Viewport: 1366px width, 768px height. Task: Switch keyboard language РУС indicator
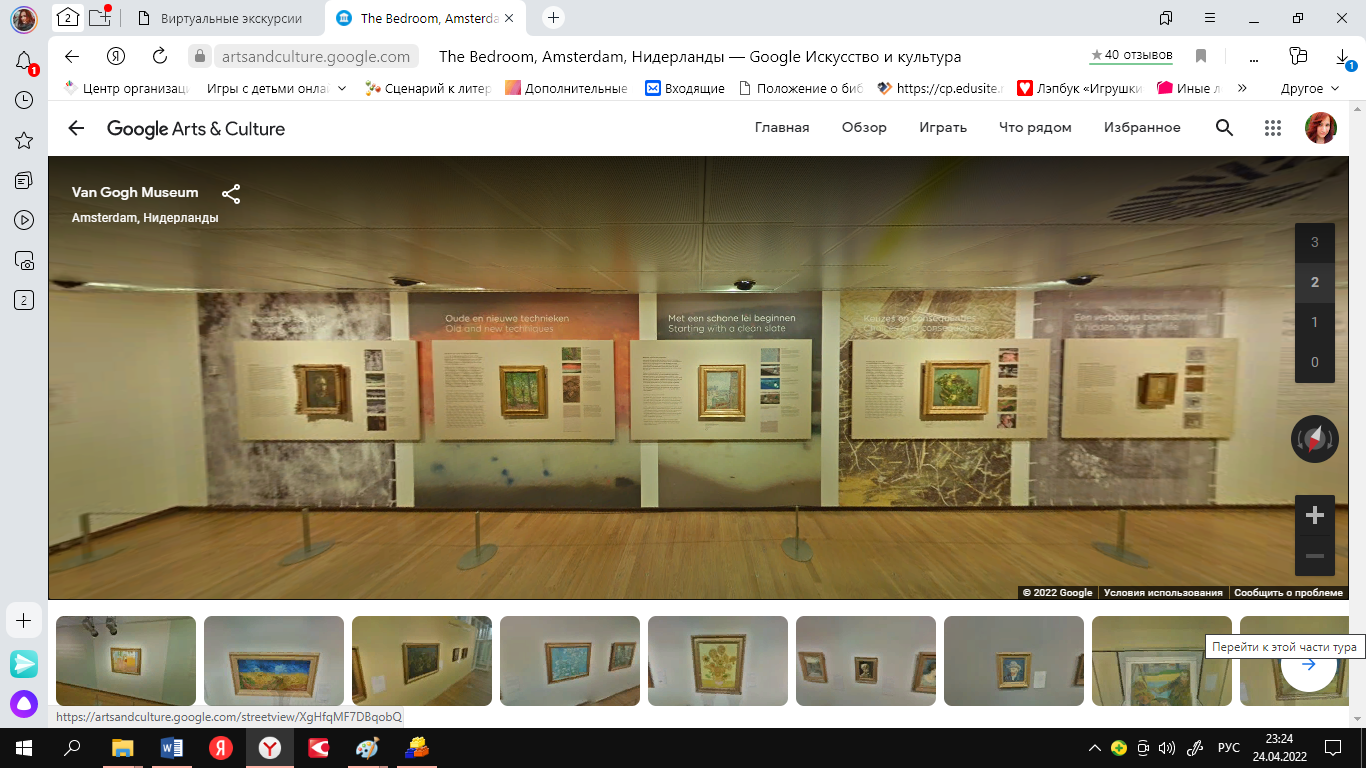1228,748
